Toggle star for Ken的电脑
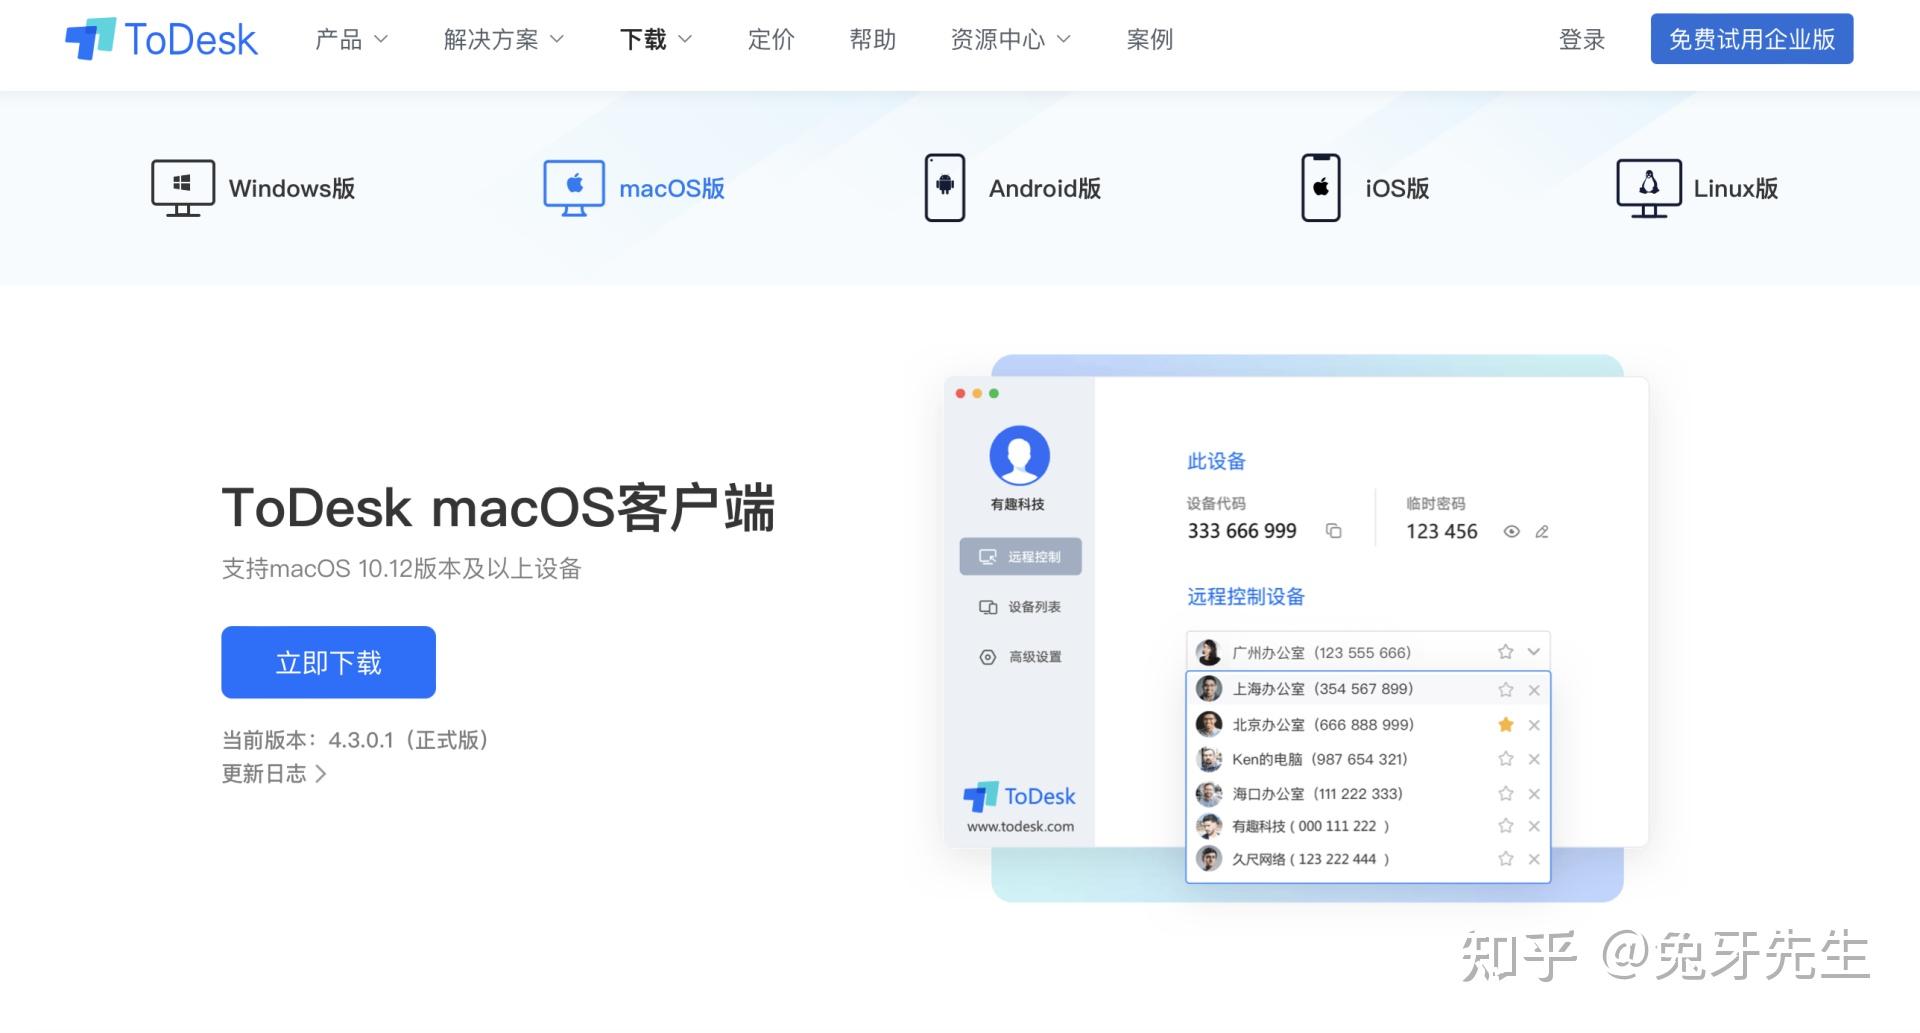This screenshot has height=1033, width=1920. click(x=1506, y=759)
